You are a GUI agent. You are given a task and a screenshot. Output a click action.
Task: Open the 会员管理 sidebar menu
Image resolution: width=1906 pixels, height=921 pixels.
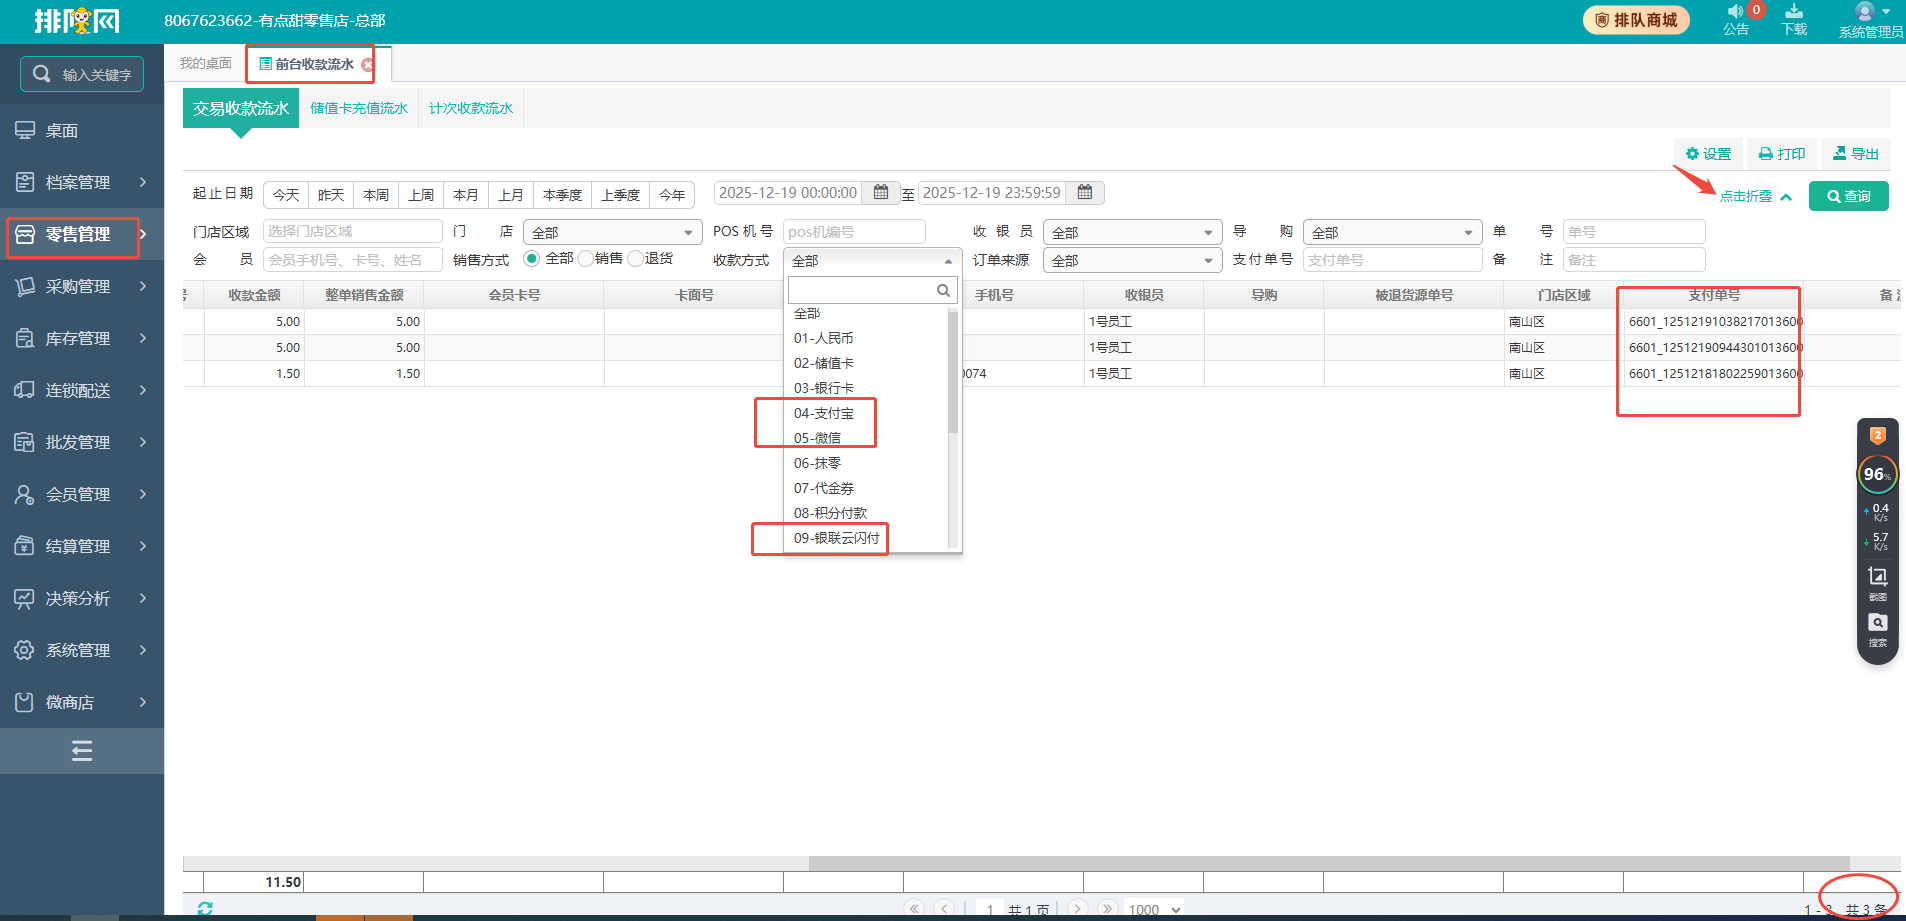pos(82,494)
